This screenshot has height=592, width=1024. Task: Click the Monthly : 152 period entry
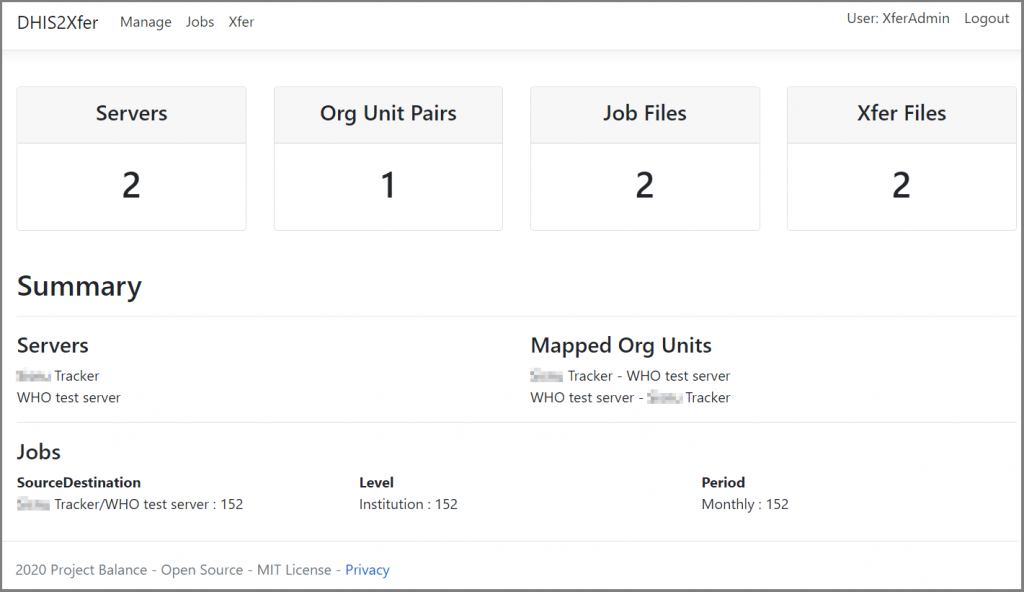click(745, 504)
